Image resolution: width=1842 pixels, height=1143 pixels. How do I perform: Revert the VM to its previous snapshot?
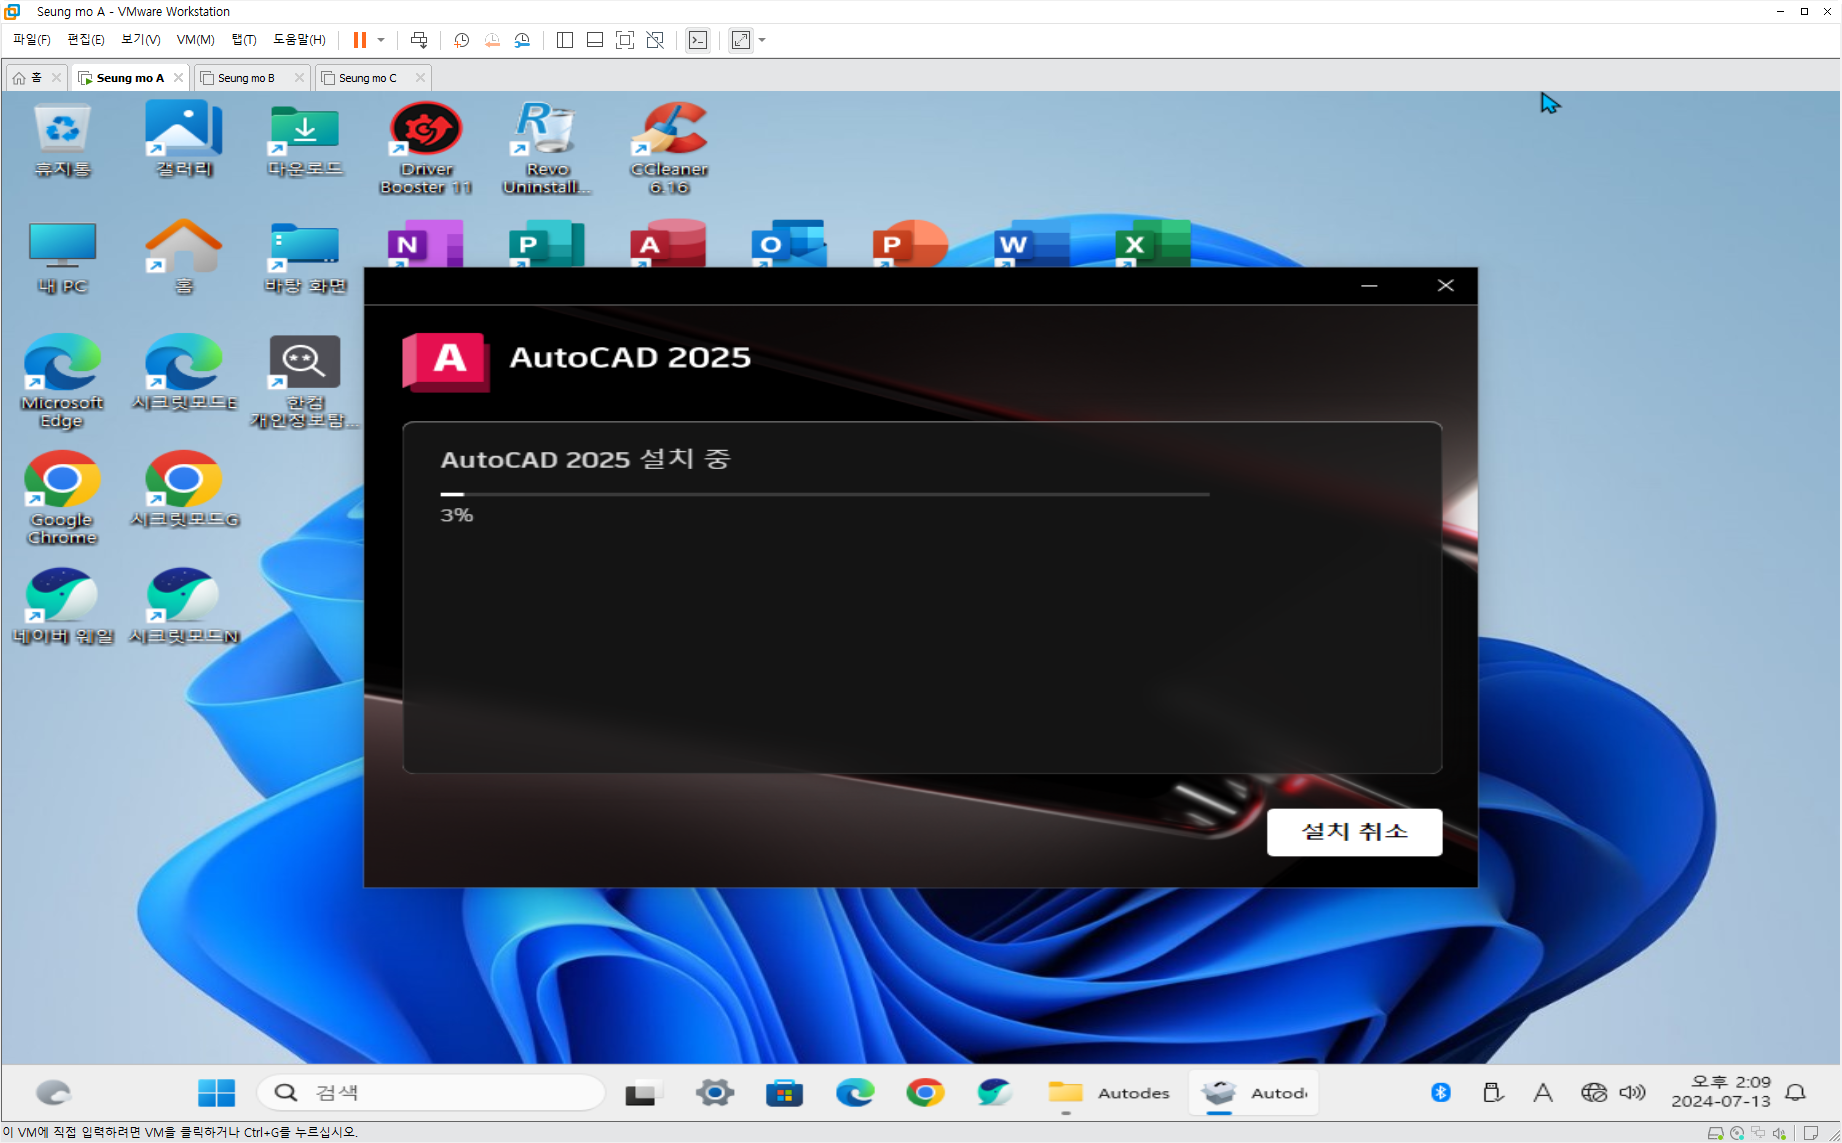tap(492, 40)
